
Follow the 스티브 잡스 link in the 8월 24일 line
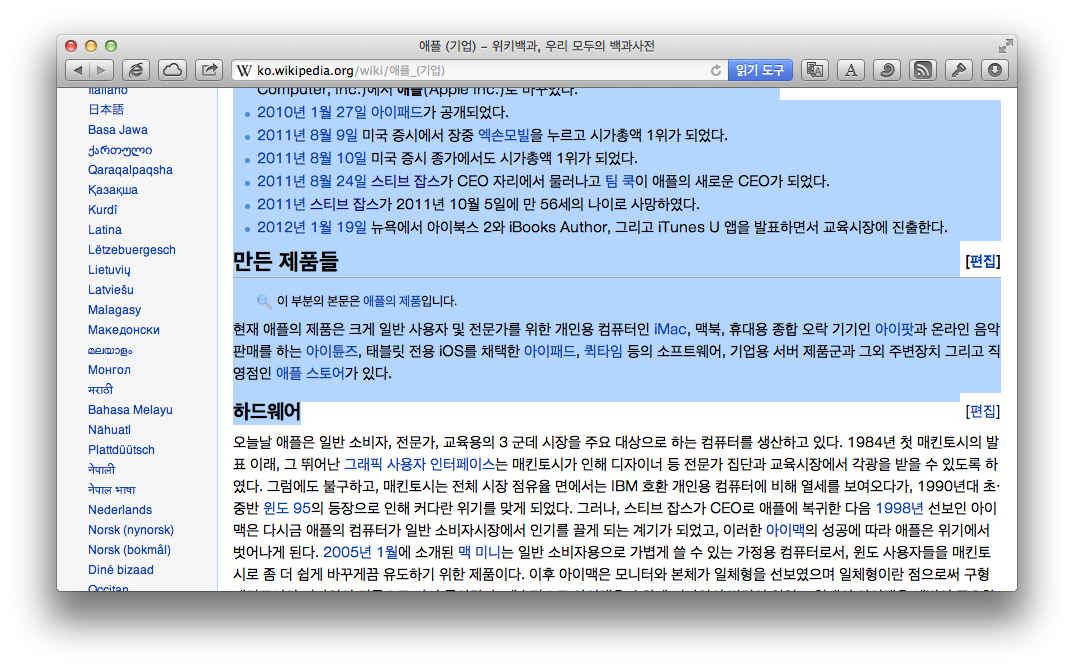point(405,181)
